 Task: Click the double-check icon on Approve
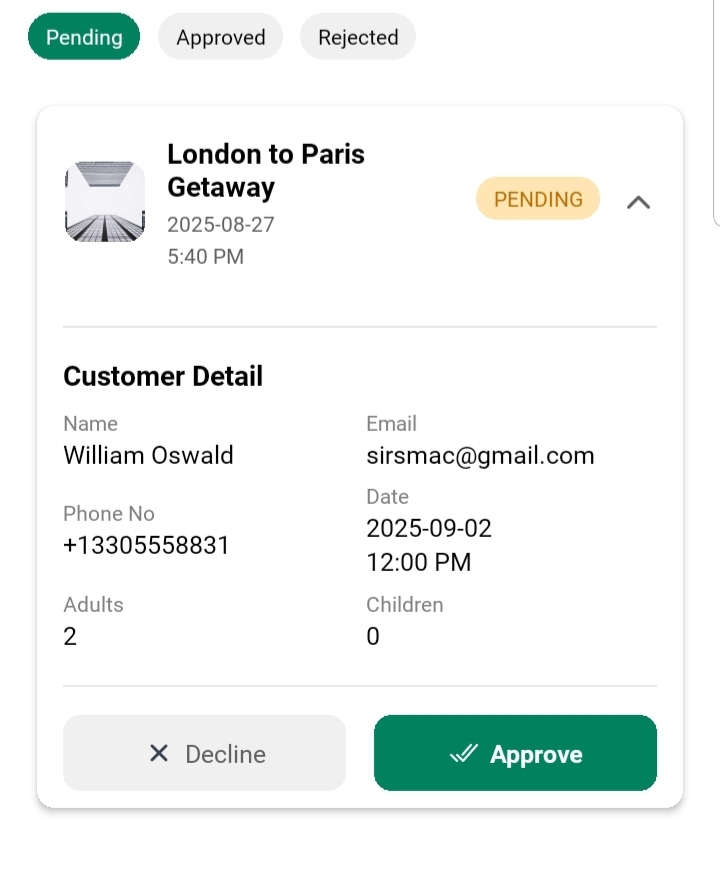464,753
